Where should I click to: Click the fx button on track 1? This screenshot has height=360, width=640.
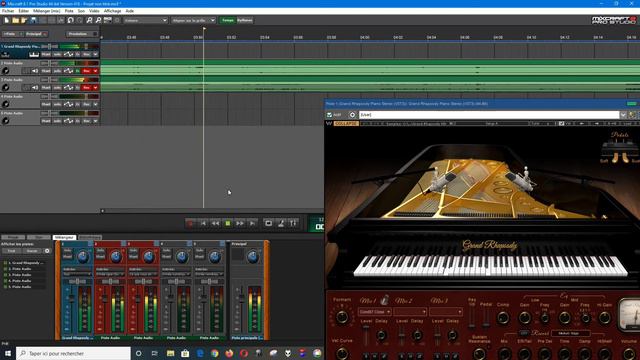coord(78,54)
